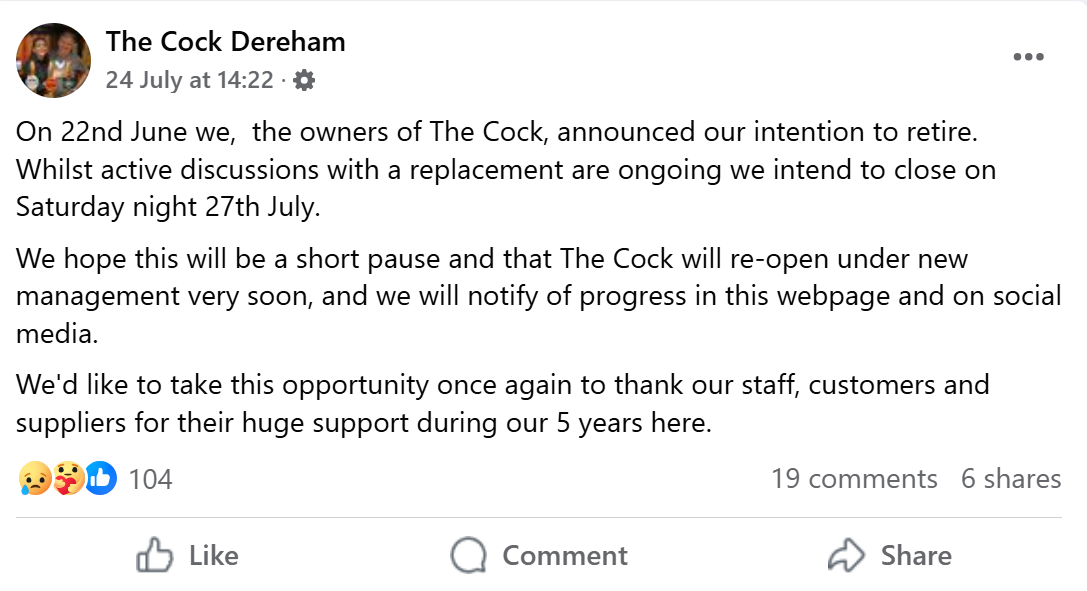
Task: Click the outlined thumbs-up Like icon
Action: 155,556
